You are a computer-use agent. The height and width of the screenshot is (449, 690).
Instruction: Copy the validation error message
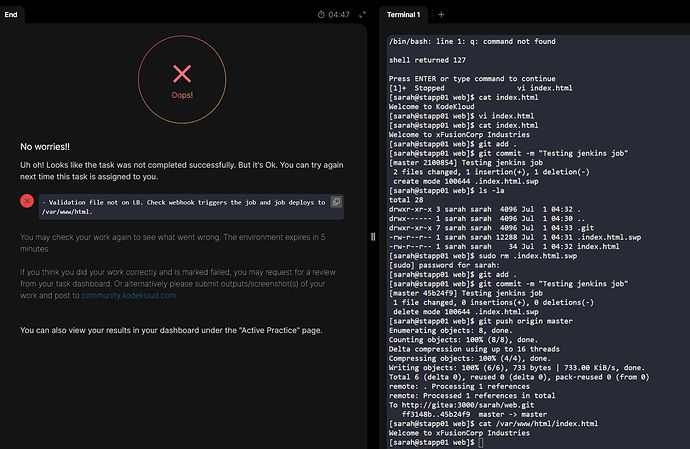tap(336, 202)
